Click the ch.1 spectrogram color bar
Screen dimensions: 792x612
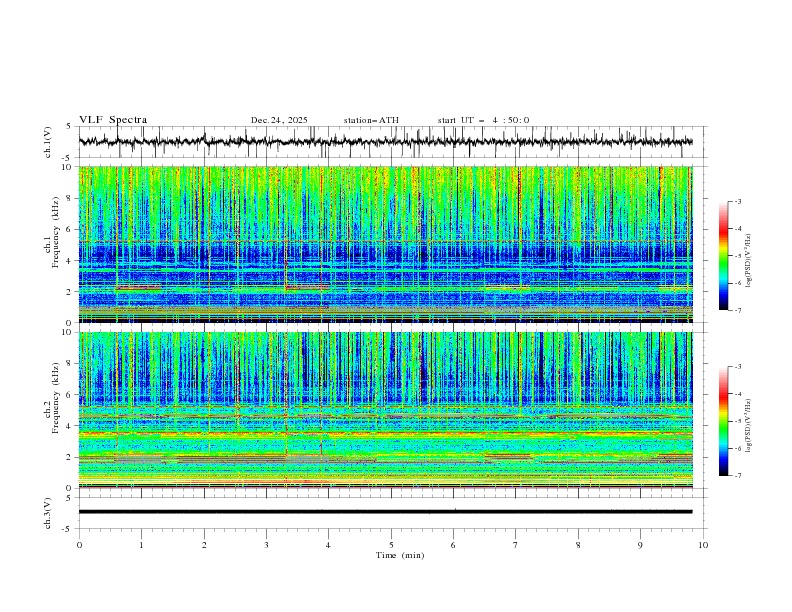[x=723, y=256]
